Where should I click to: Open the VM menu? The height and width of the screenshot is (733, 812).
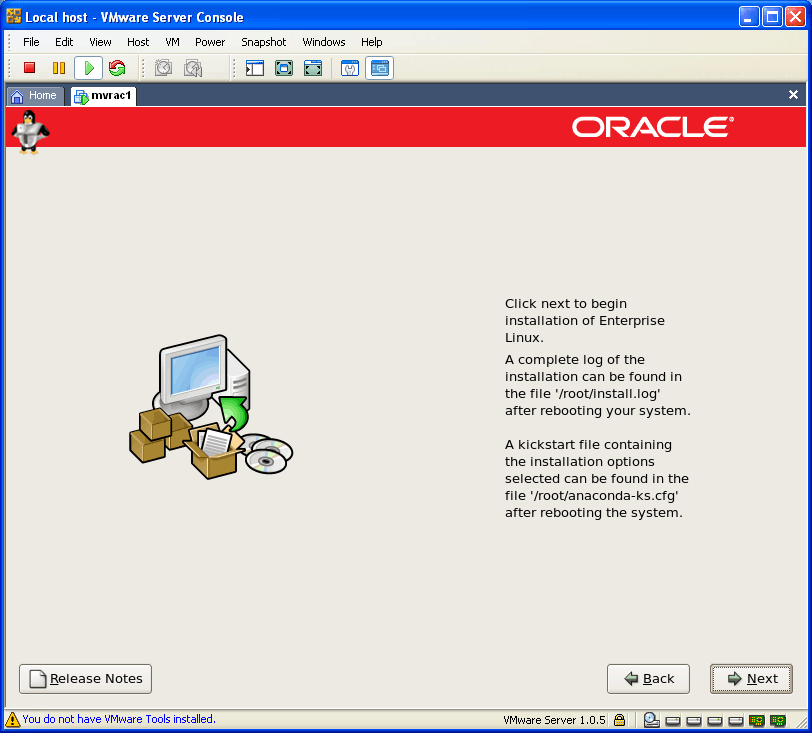tap(172, 42)
